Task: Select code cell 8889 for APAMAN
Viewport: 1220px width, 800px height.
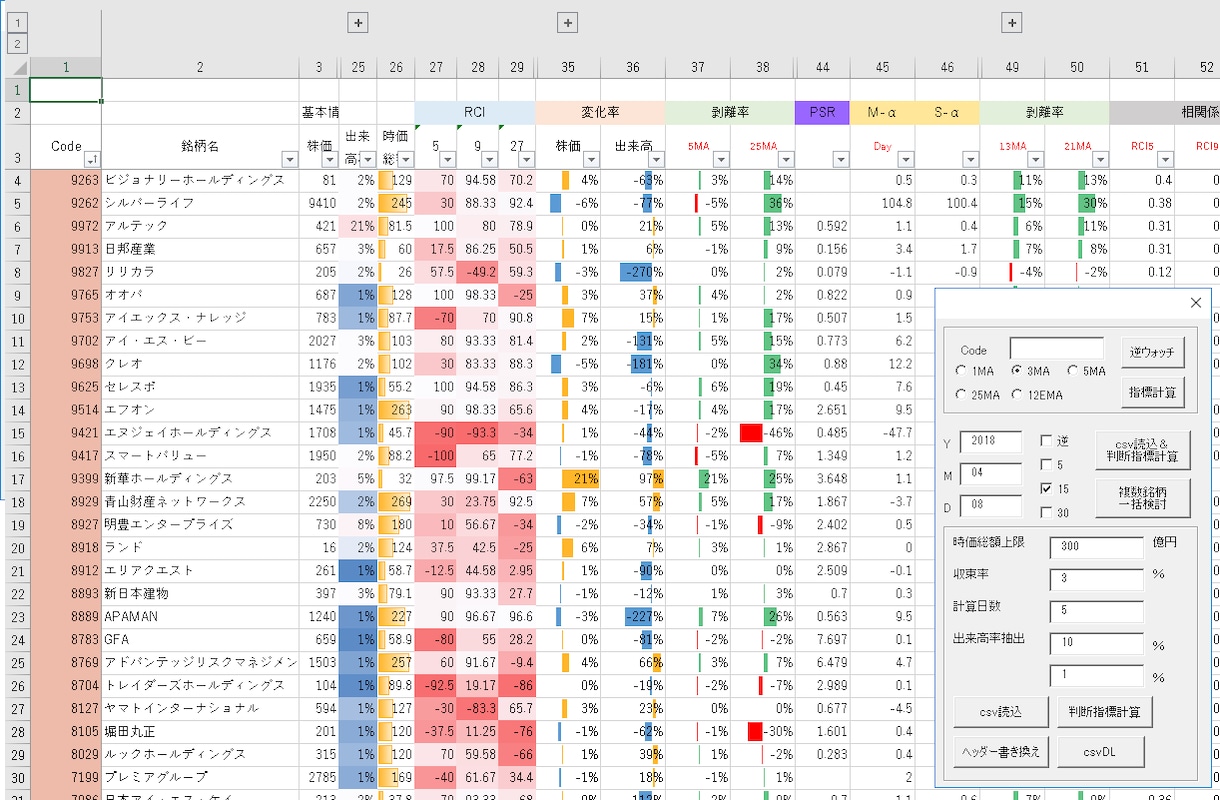Action: click(66, 617)
